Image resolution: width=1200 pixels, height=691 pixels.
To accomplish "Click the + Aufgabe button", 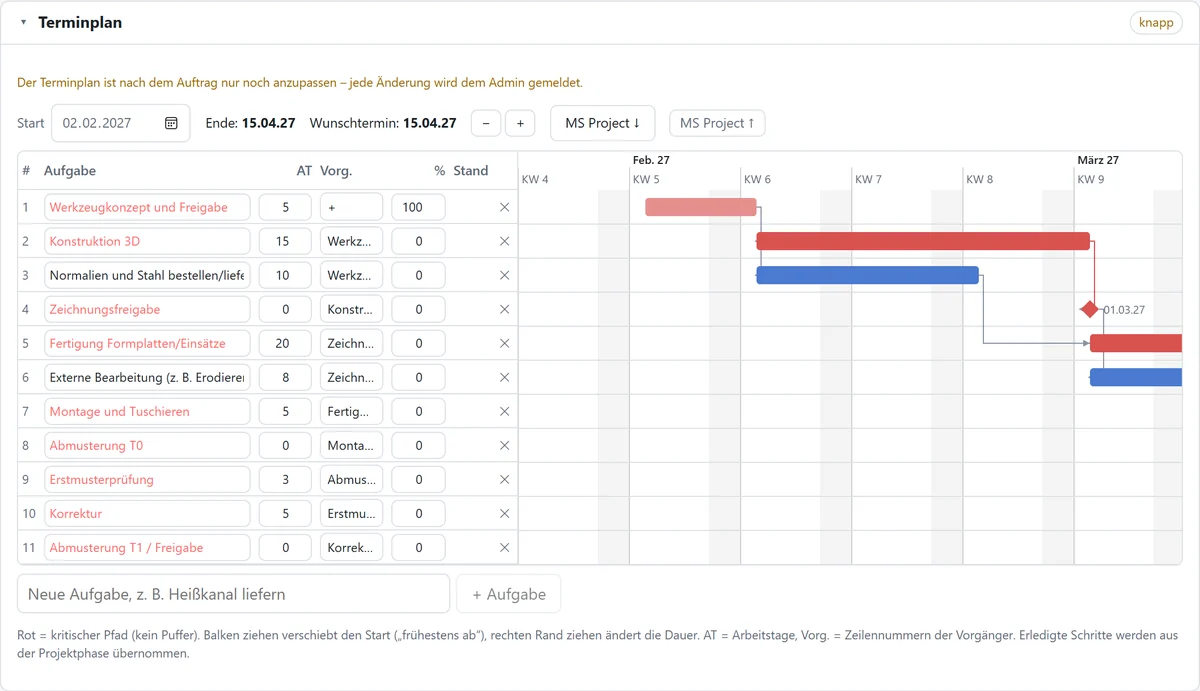I will (x=508, y=594).
